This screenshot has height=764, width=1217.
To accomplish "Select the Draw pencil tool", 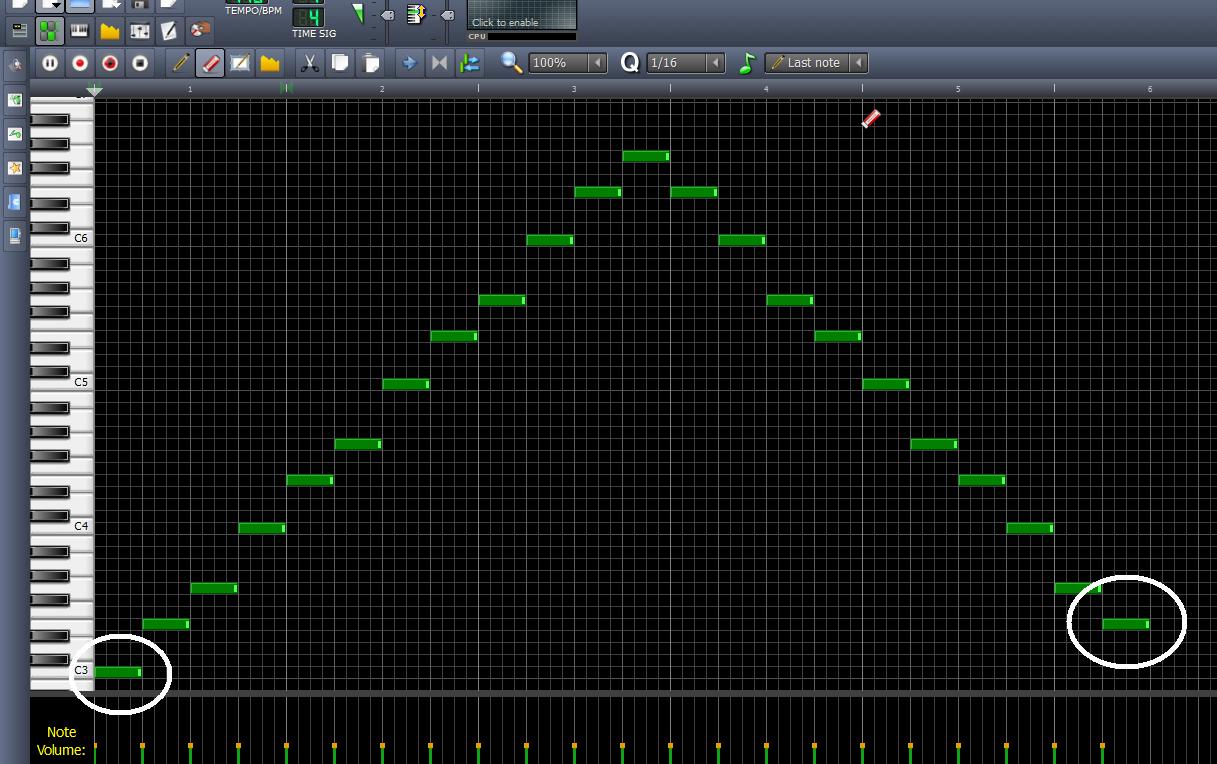I will [180, 62].
